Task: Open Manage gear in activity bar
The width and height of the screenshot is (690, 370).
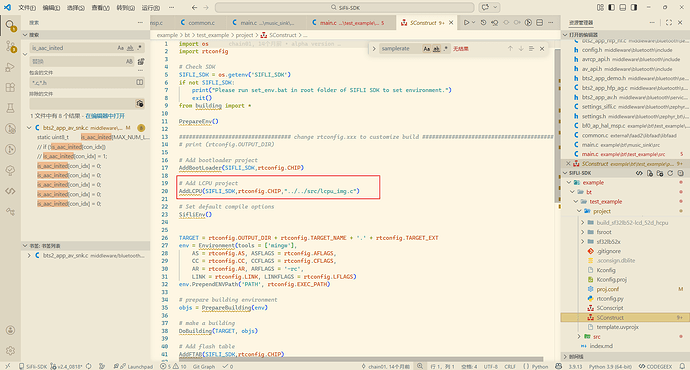Action: click(x=10, y=351)
